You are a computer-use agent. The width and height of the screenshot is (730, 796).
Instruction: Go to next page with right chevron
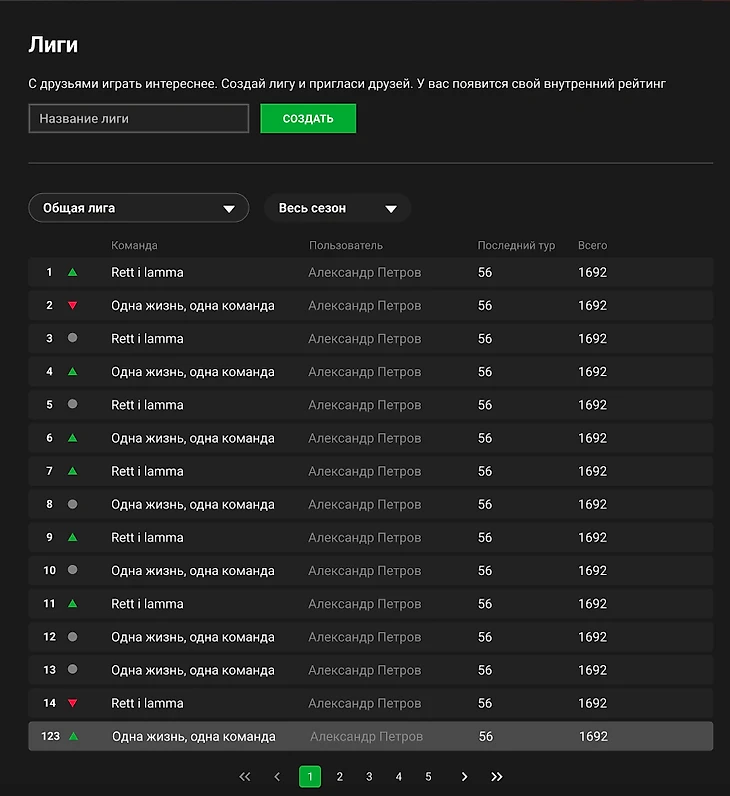(464, 777)
